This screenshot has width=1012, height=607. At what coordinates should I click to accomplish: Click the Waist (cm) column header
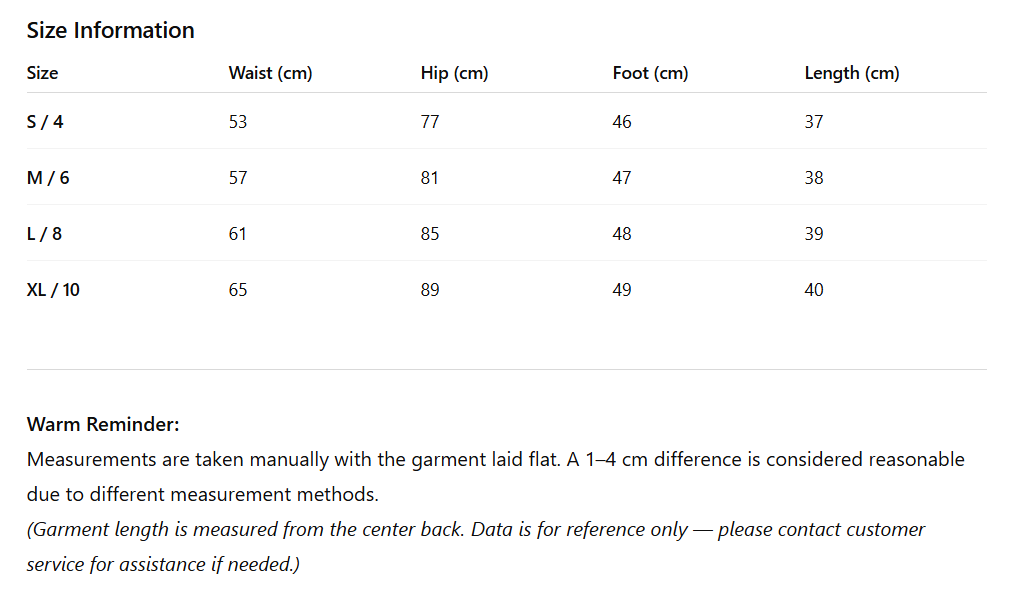[270, 73]
